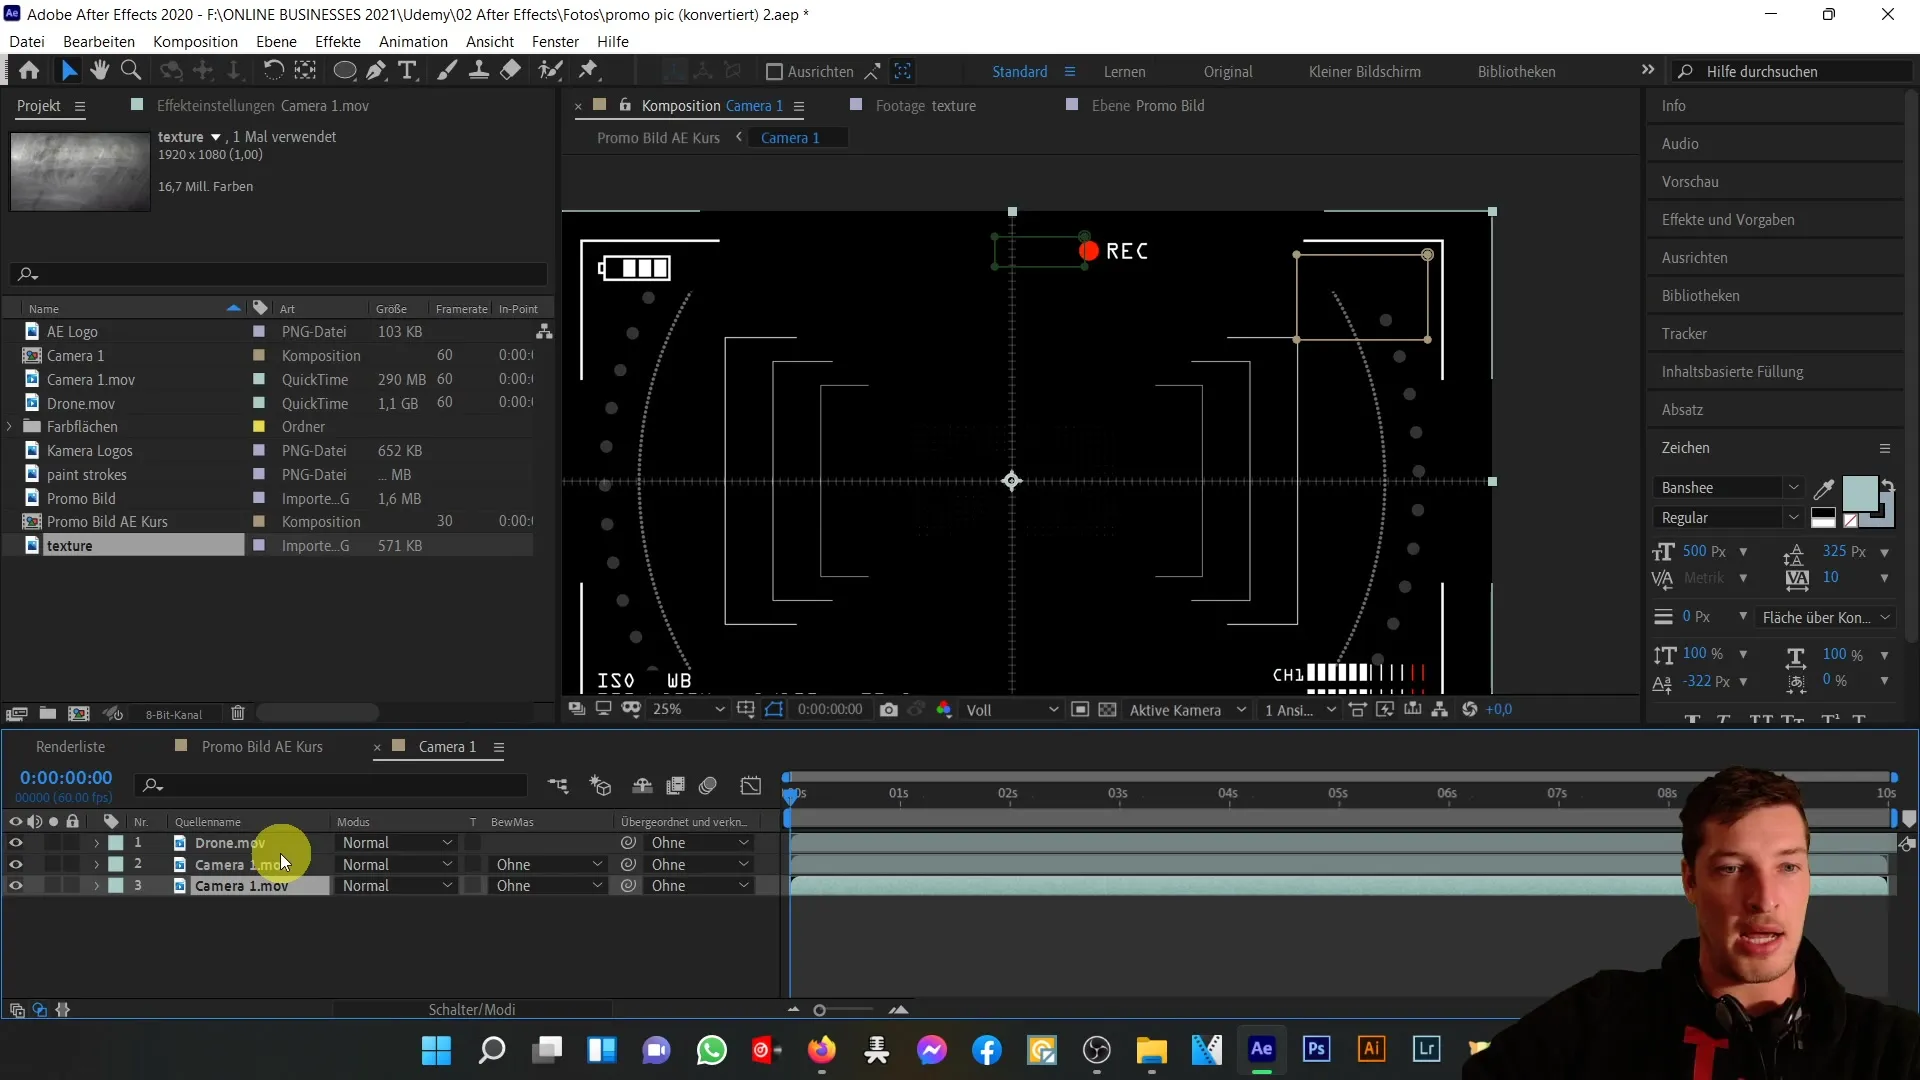Select the Camera 1 composition tab

coord(448,746)
